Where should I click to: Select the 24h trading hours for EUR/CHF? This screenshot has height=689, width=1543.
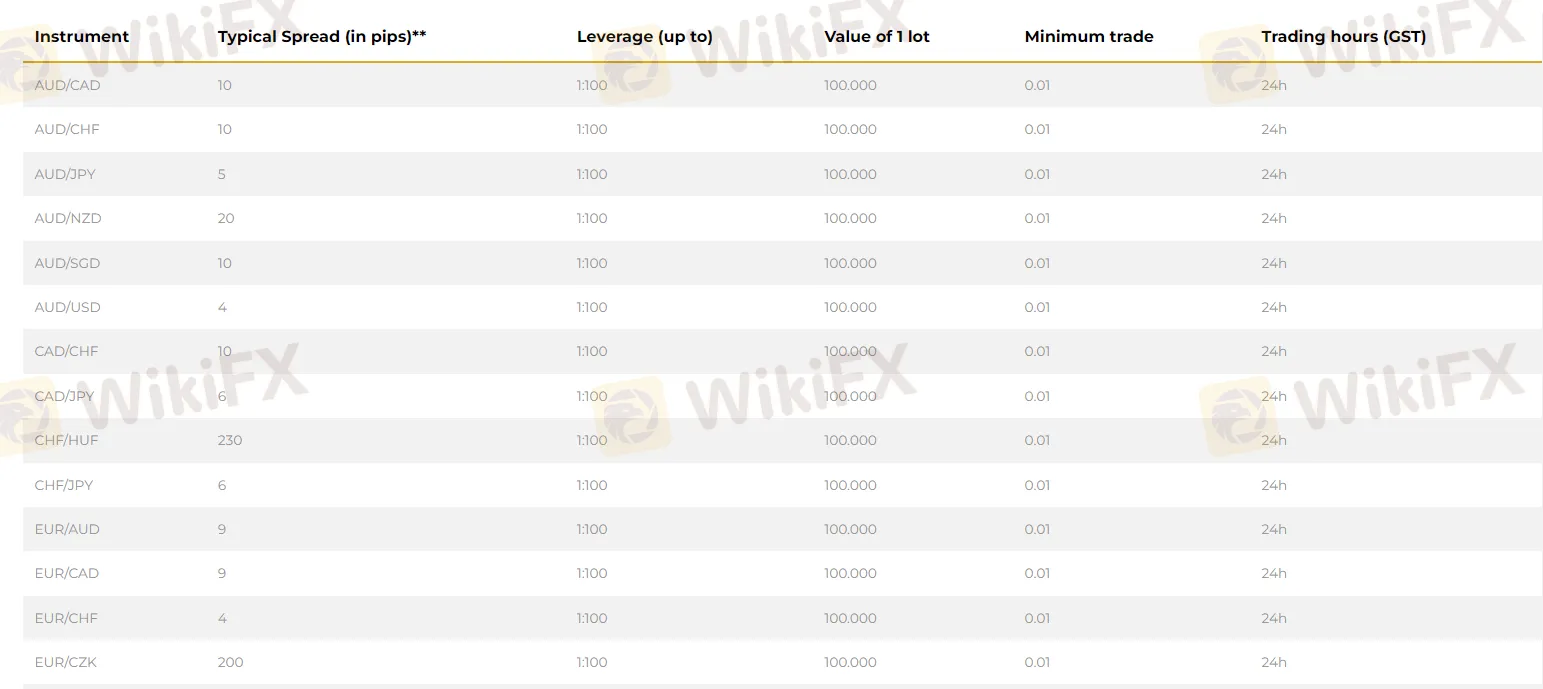pyautogui.click(x=1273, y=619)
